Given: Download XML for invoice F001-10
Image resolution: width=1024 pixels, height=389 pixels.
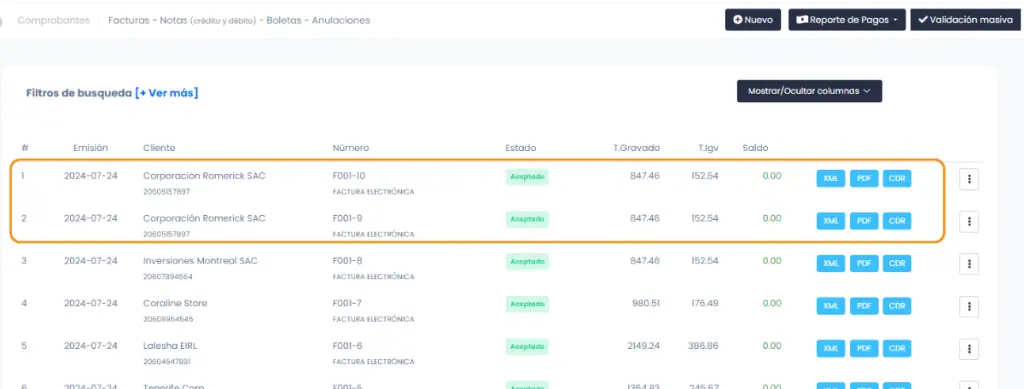Looking at the screenshot, I should [831, 179].
